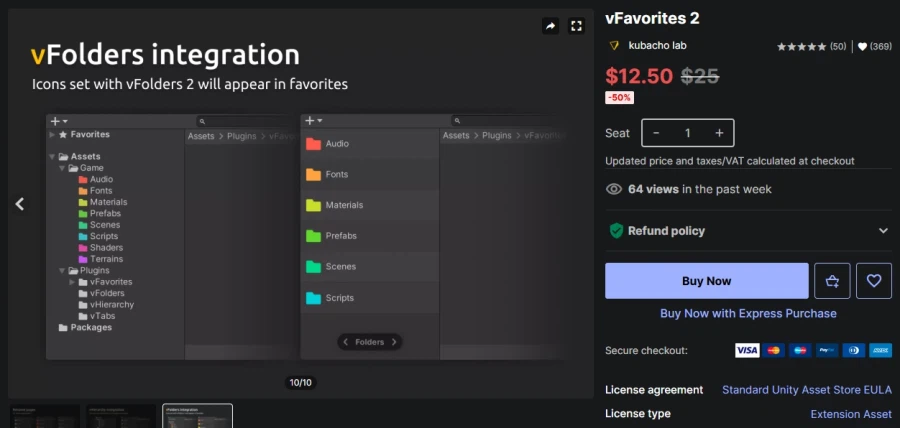Click Assets in left breadcrumb
The height and width of the screenshot is (428, 900).
[x=201, y=136]
